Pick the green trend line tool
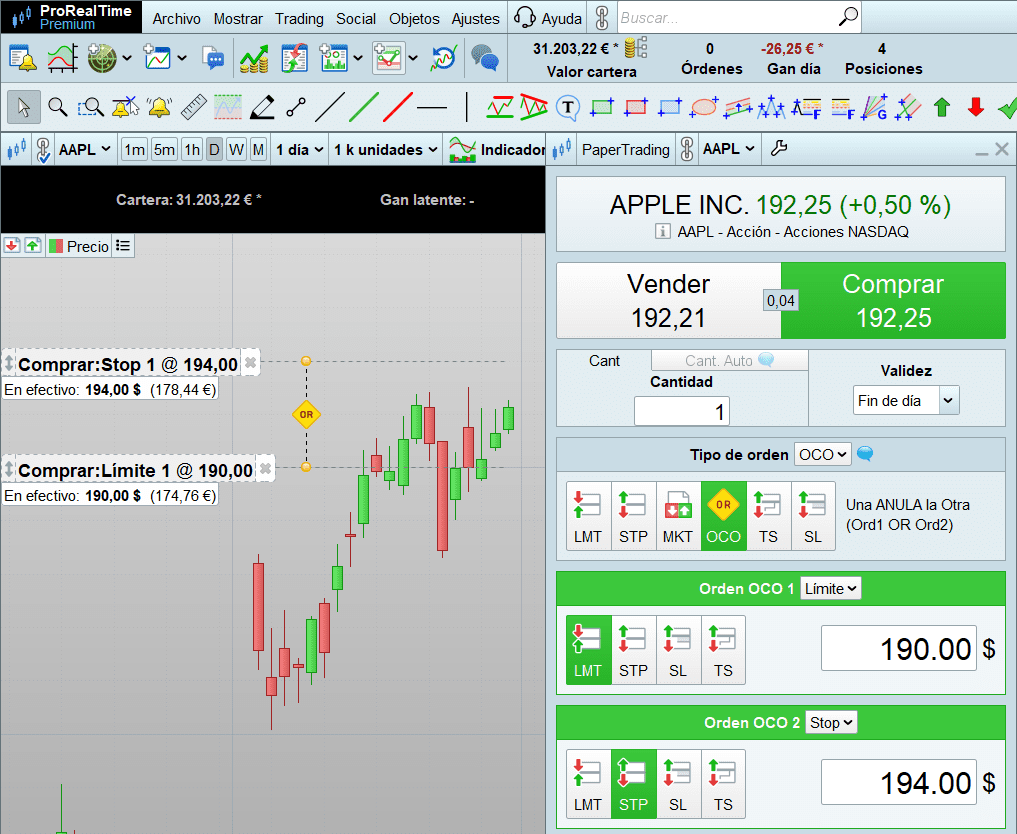The width and height of the screenshot is (1017, 834). point(363,107)
